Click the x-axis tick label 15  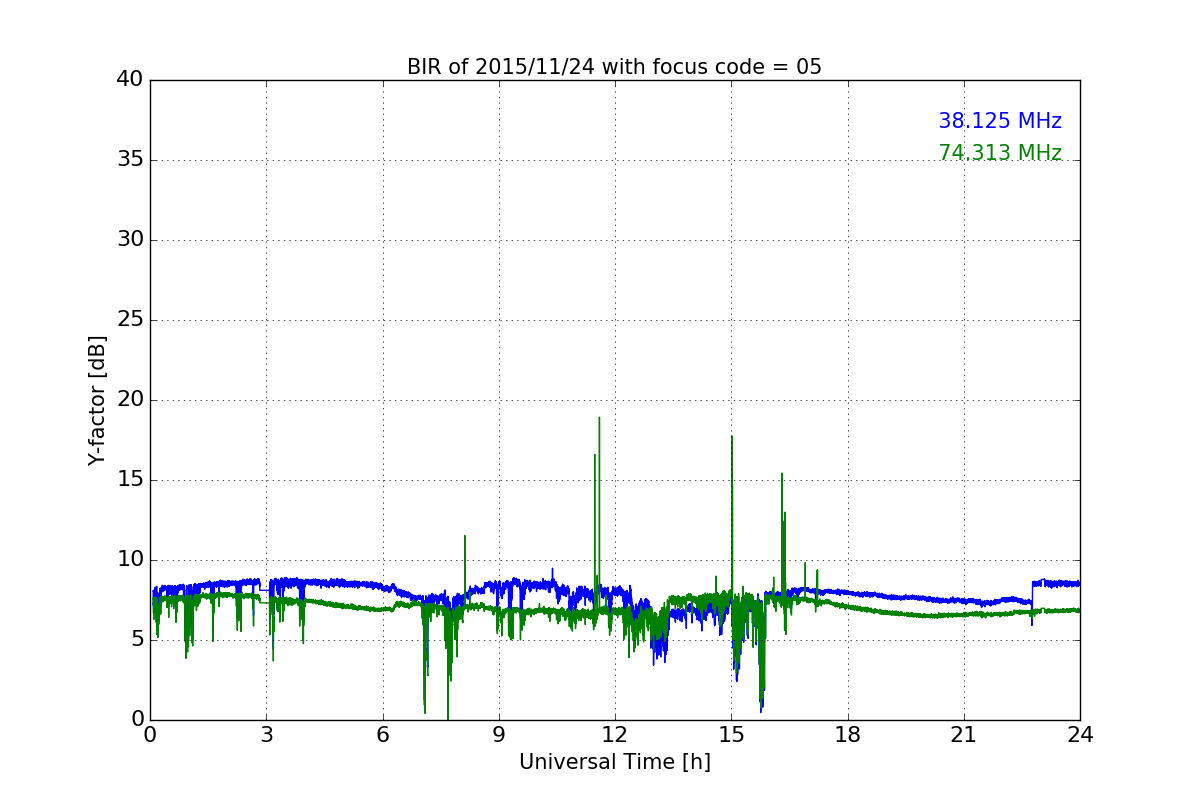[731, 735]
